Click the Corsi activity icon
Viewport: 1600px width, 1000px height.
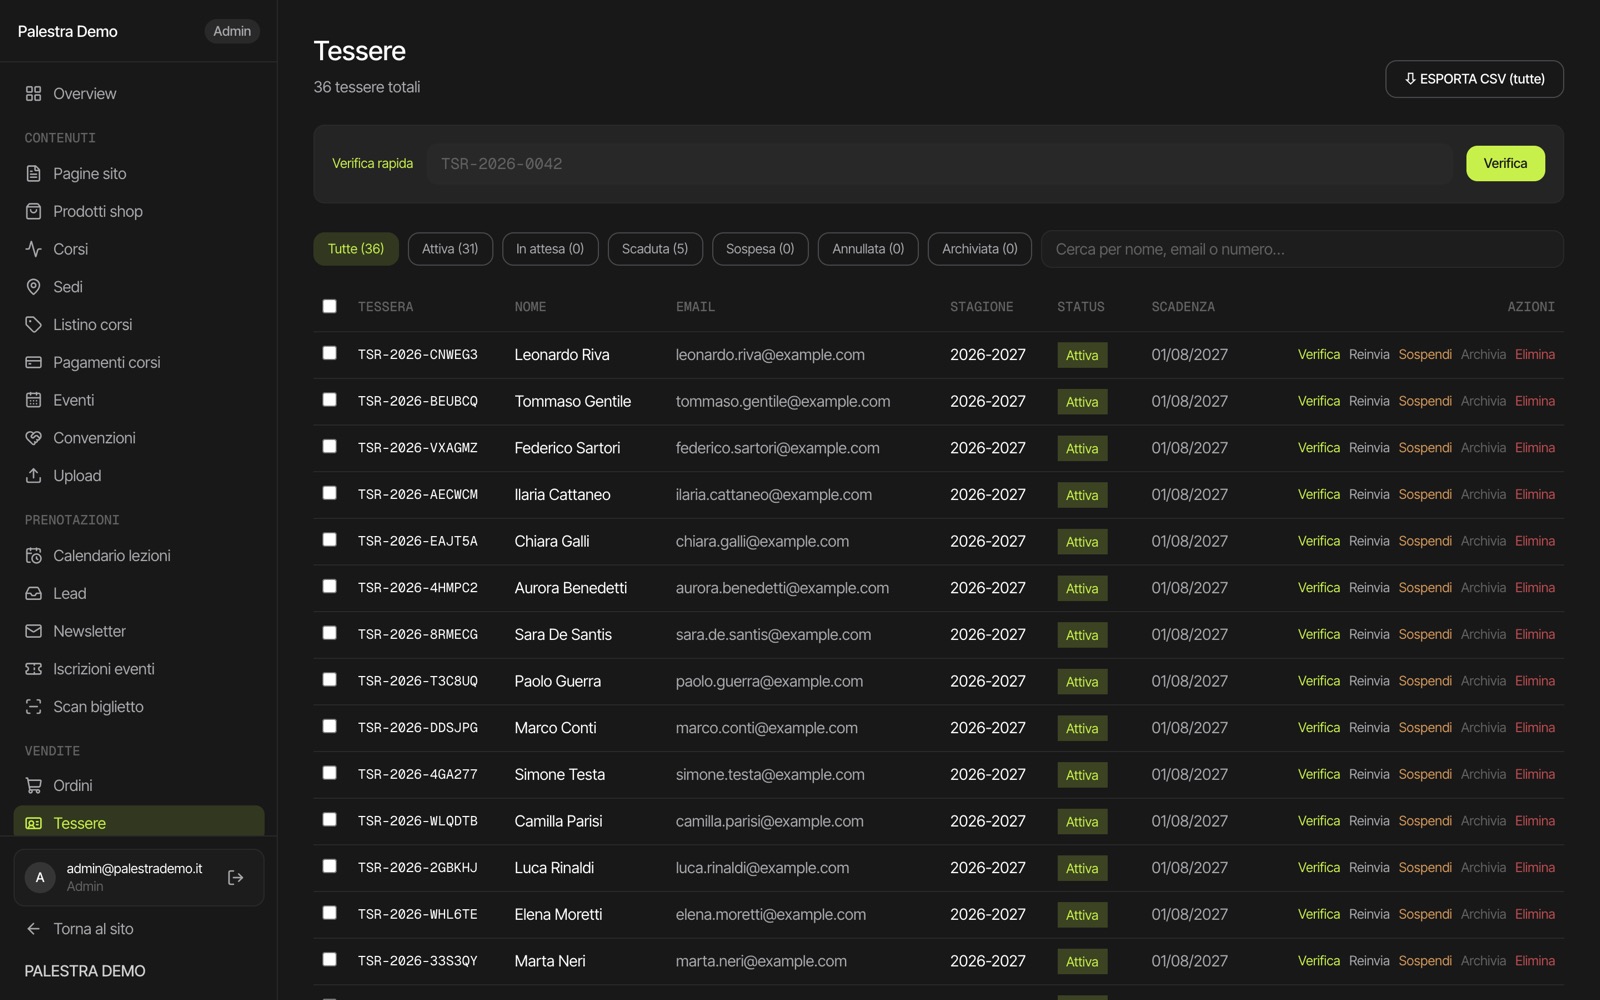[x=33, y=249]
